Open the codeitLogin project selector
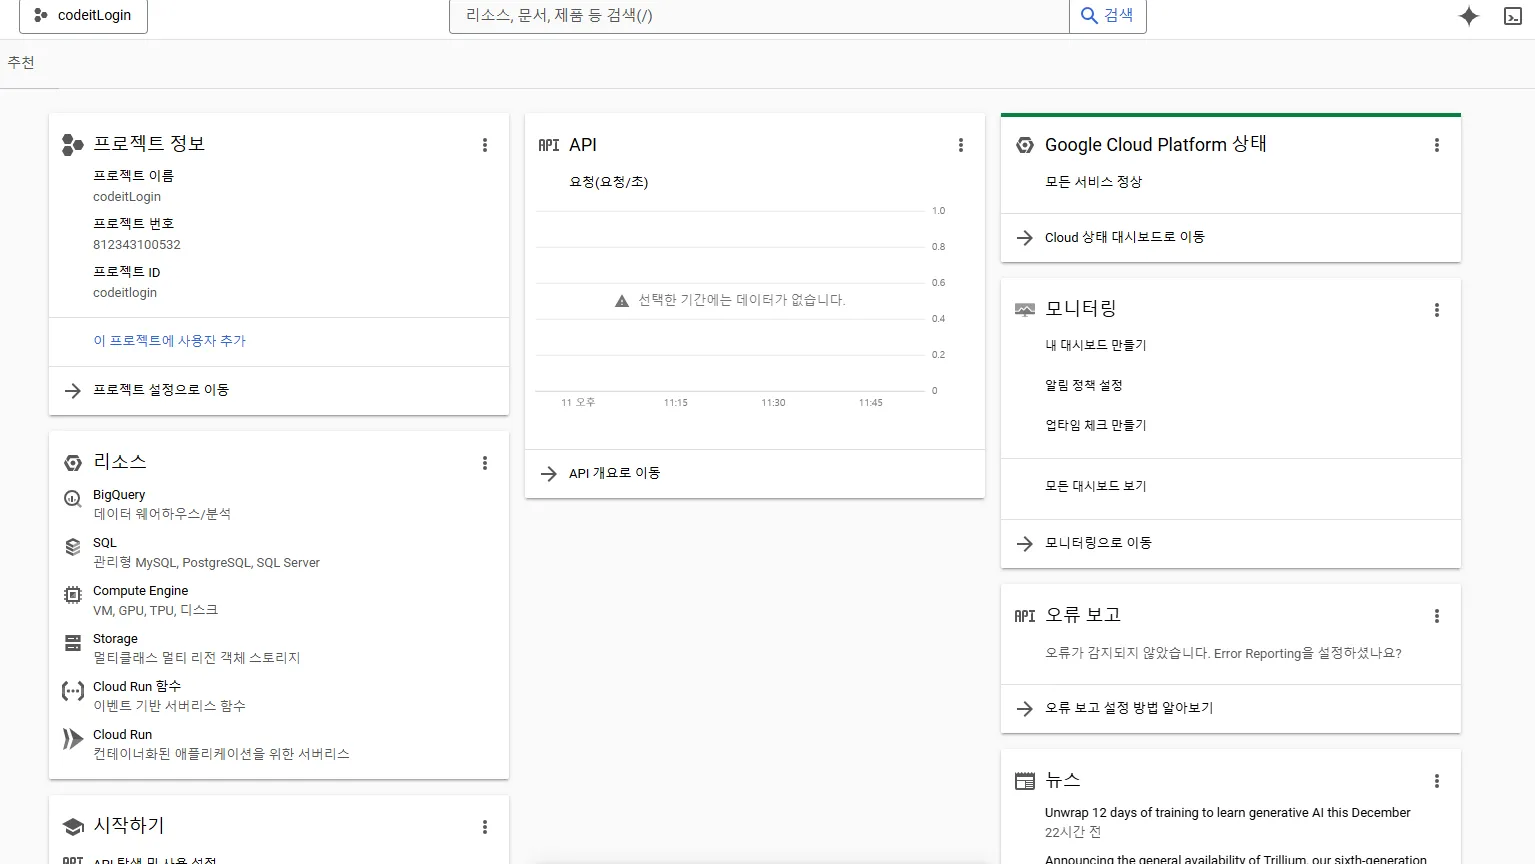This screenshot has width=1535, height=864. 83,16
